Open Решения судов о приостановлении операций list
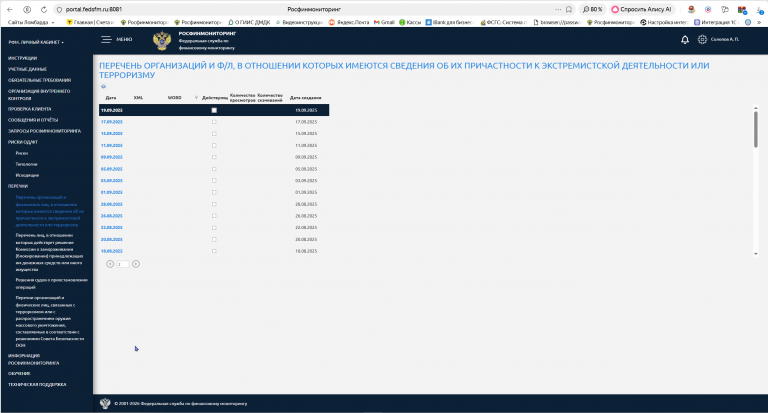Viewport: 768px width, 413px height. tap(51, 284)
